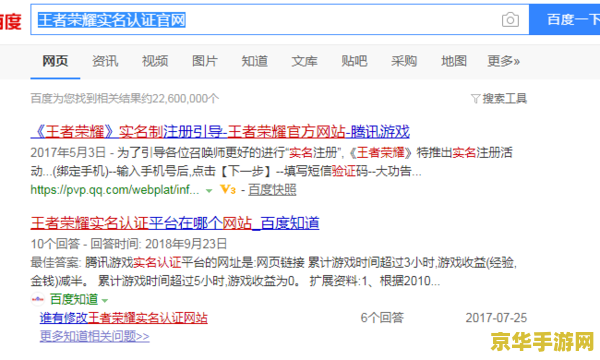Click the Baidu logo
Screen dimensions: 600x360
pos(10,21)
